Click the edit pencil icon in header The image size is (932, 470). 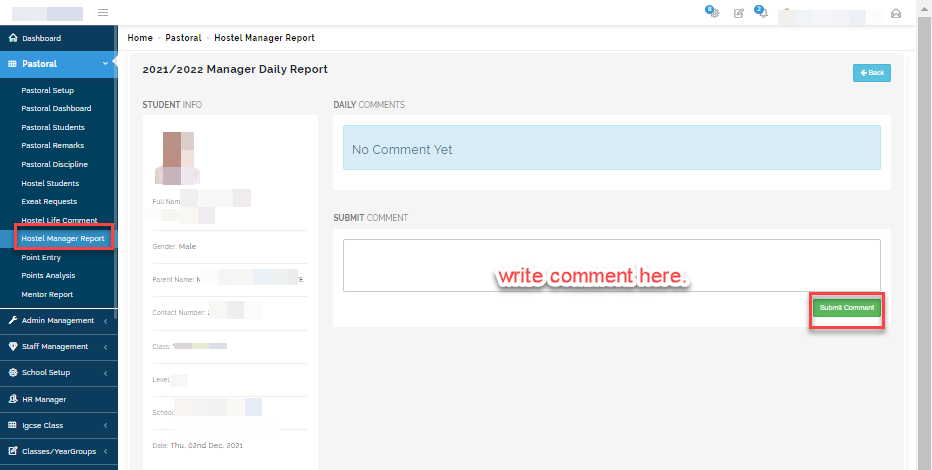tap(739, 13)
